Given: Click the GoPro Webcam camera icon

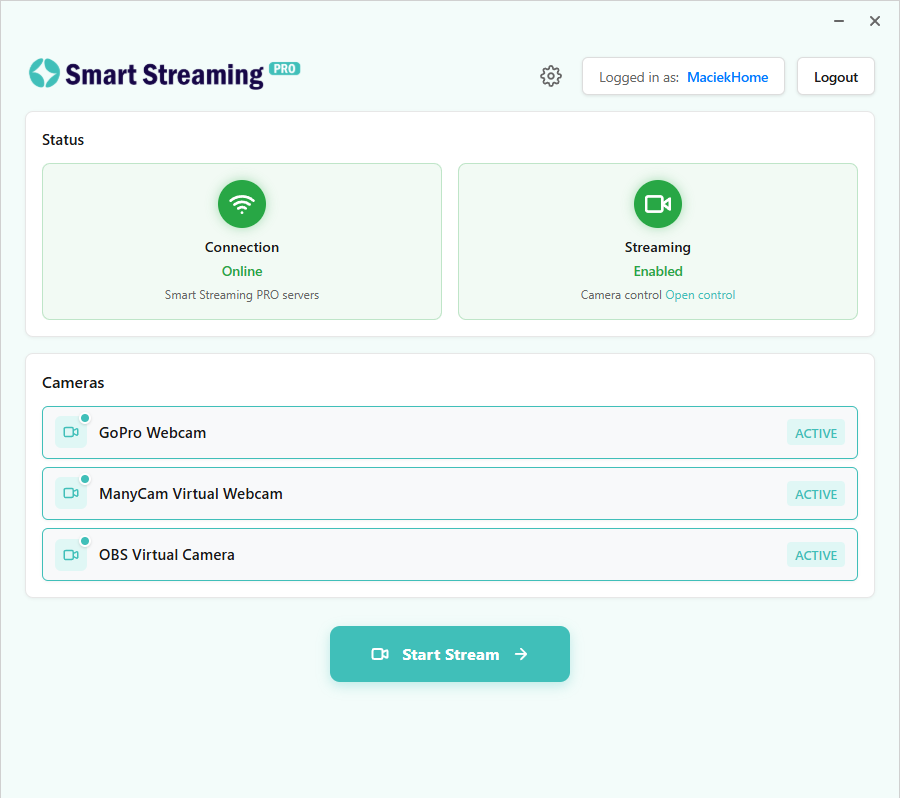Looking at the screenshot, I should [71, 432].
